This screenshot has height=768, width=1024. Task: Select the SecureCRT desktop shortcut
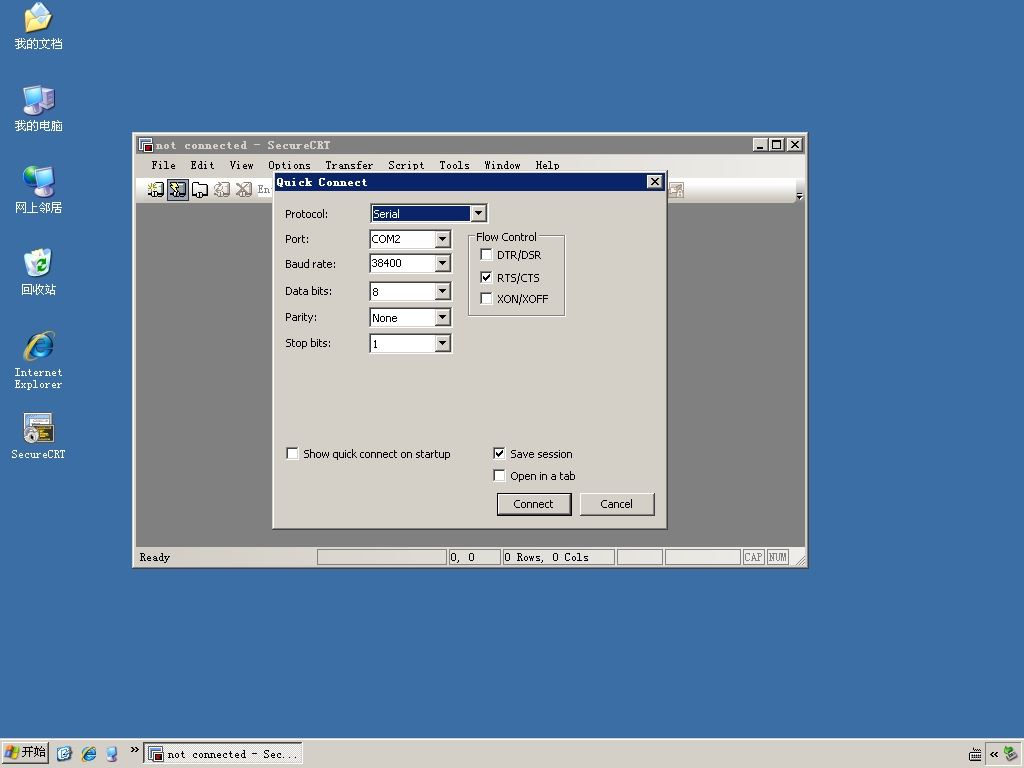(38, 436)
